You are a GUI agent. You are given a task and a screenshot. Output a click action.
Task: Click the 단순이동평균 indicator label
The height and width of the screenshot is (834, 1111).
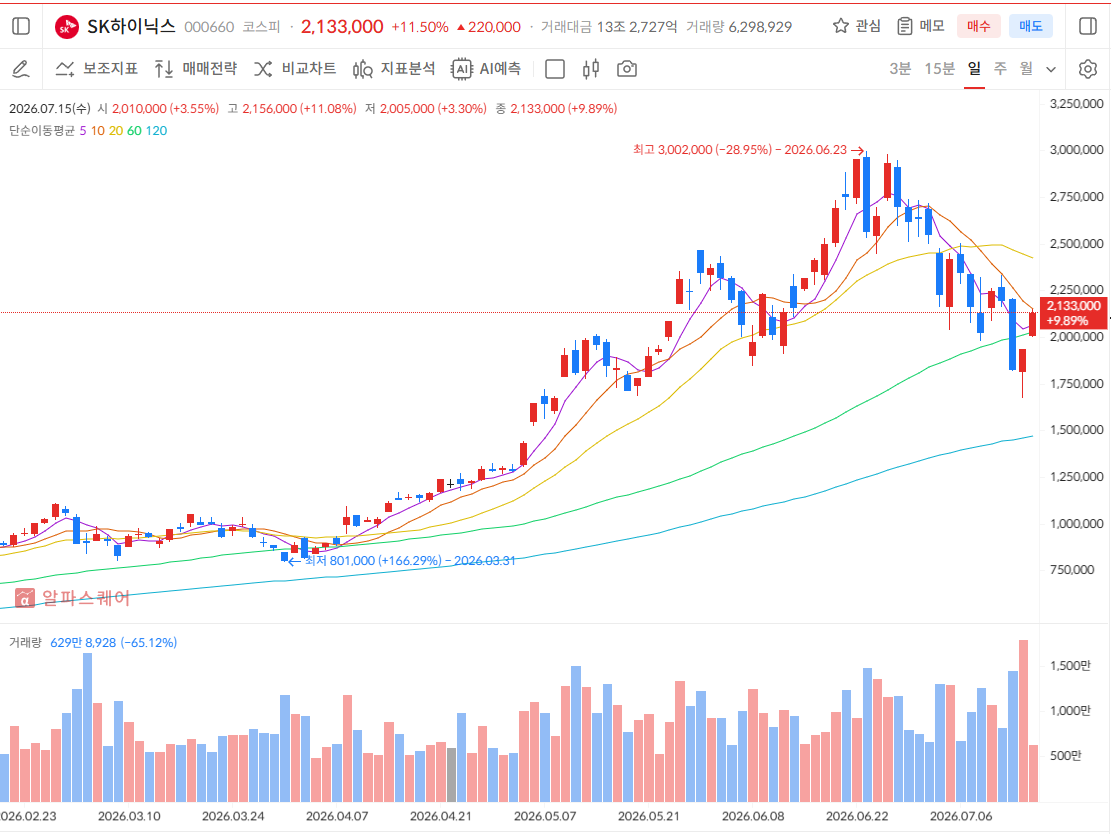click(x=42, y=130)
